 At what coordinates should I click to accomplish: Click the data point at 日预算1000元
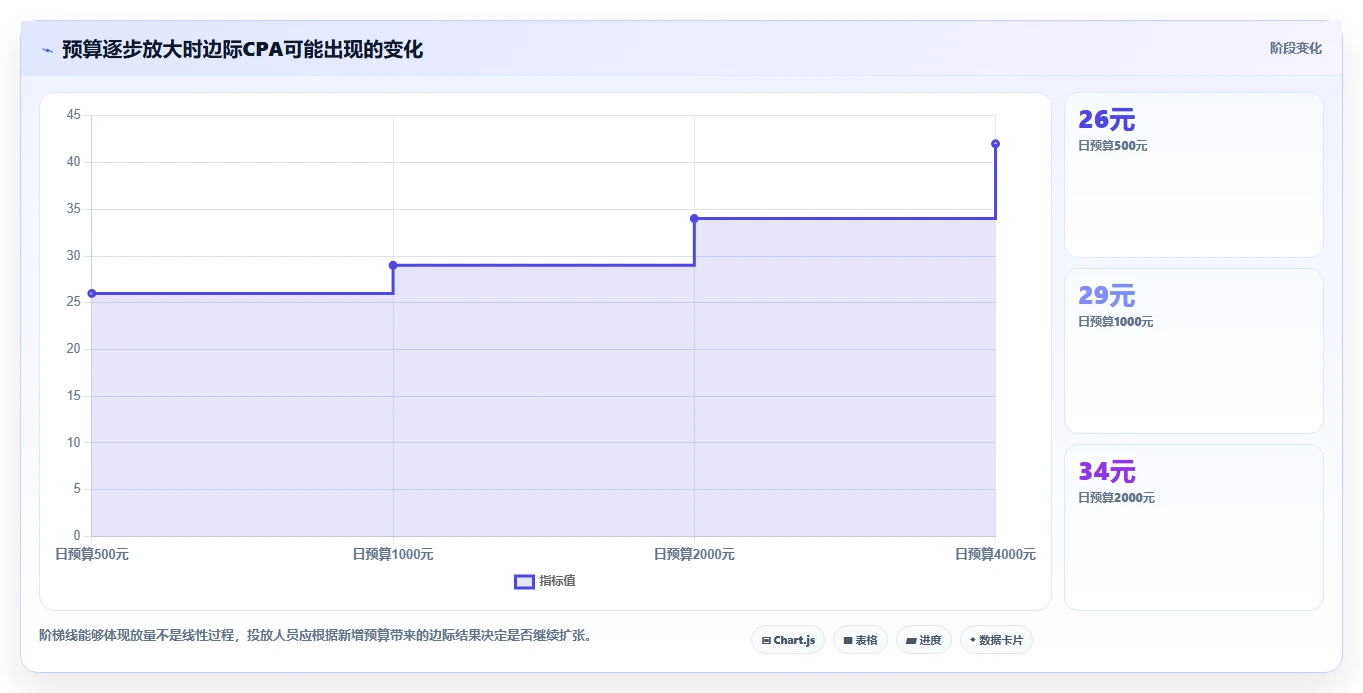(393, 265)
